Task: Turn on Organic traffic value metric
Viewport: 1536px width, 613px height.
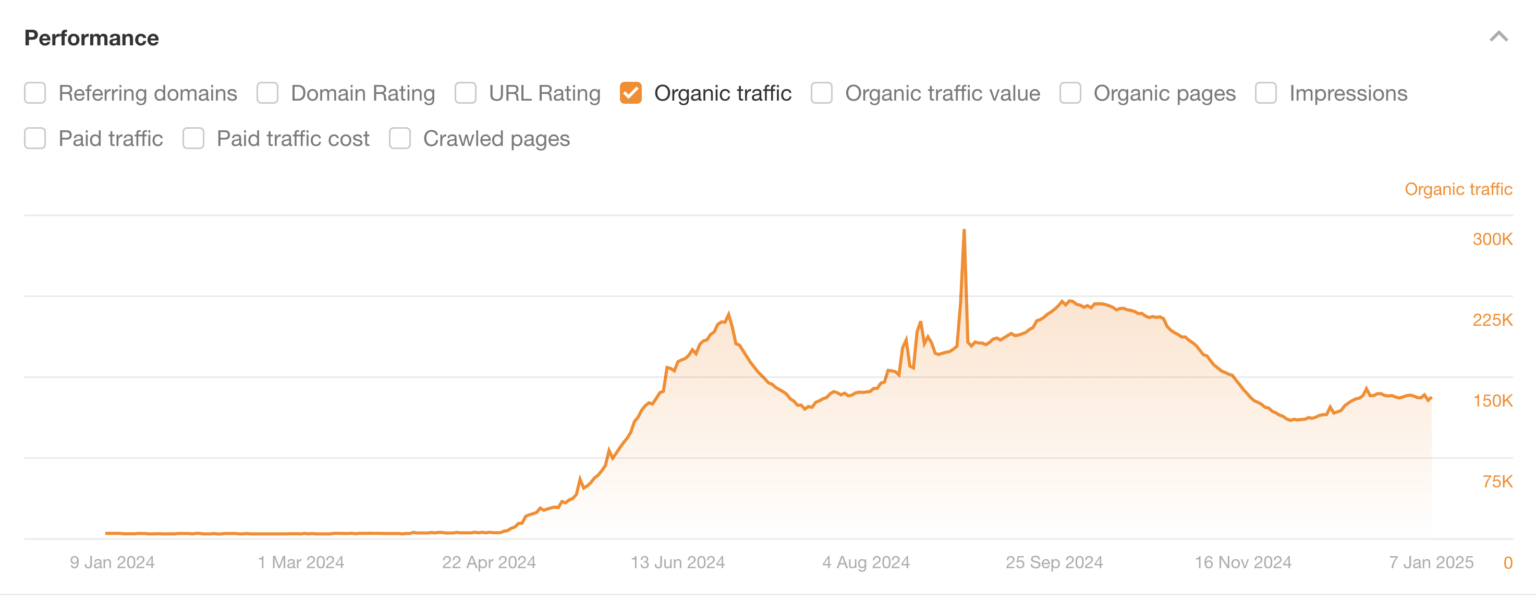Action: pos(822,93)
